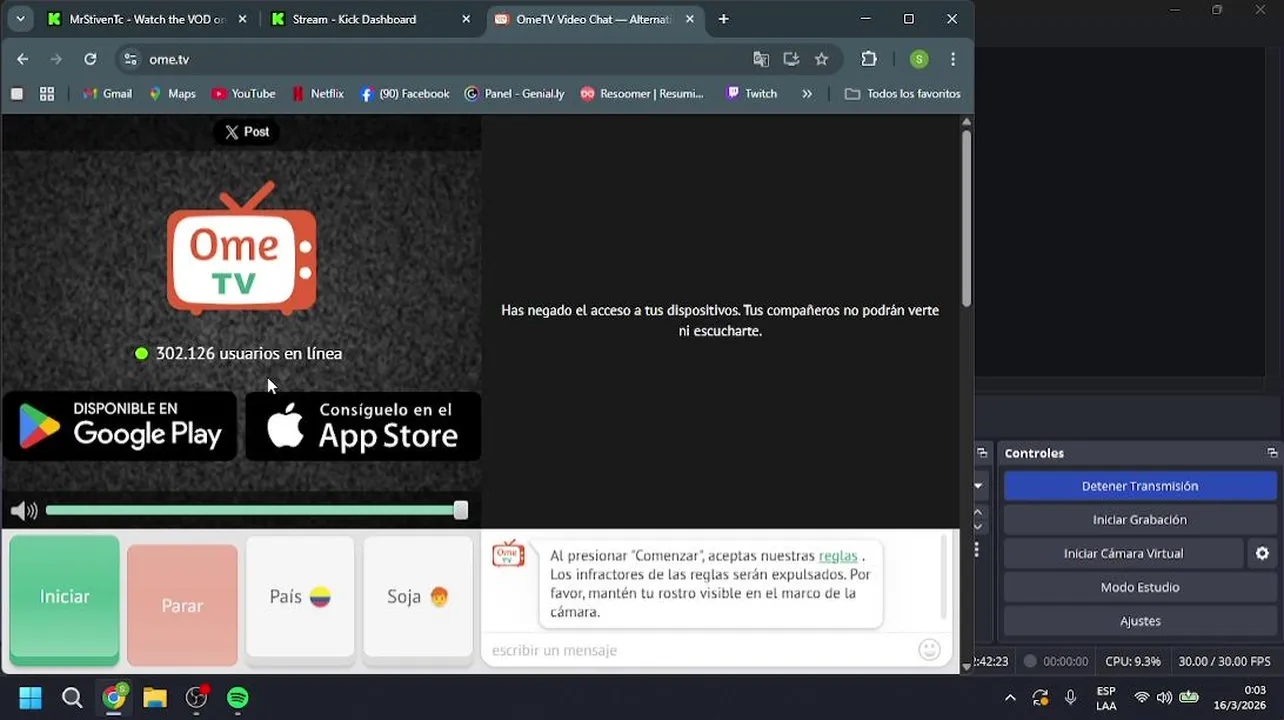Click the install app icon in the address bar

[x=791, y=59]
